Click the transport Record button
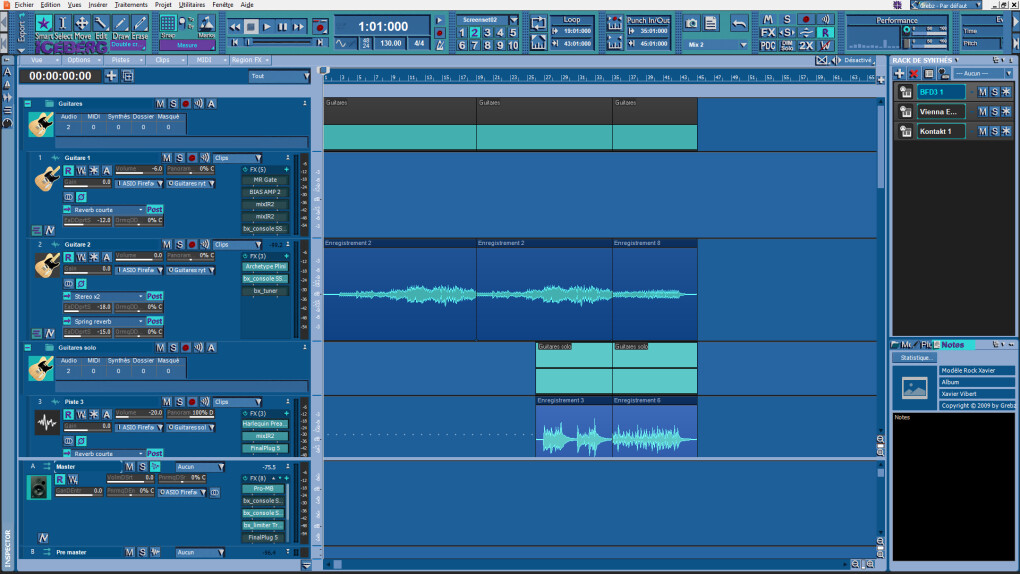This screenshot has height=574, width=1020. (x=319, y=27)
